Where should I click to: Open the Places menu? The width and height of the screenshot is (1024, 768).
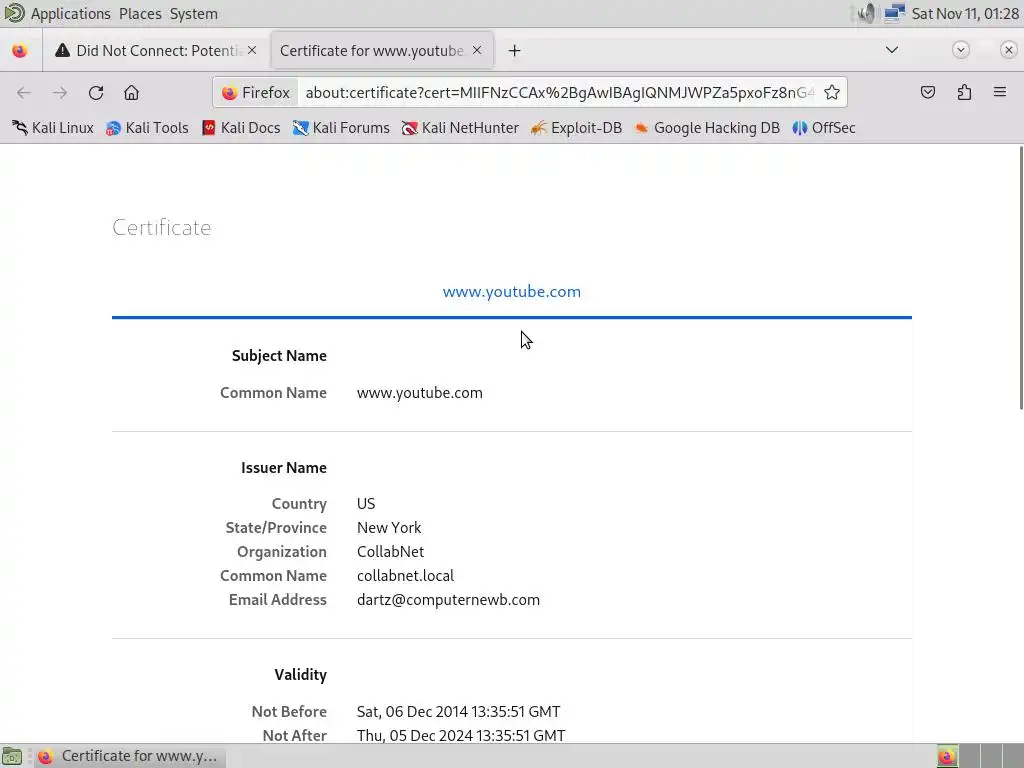[x=140, y=14]
